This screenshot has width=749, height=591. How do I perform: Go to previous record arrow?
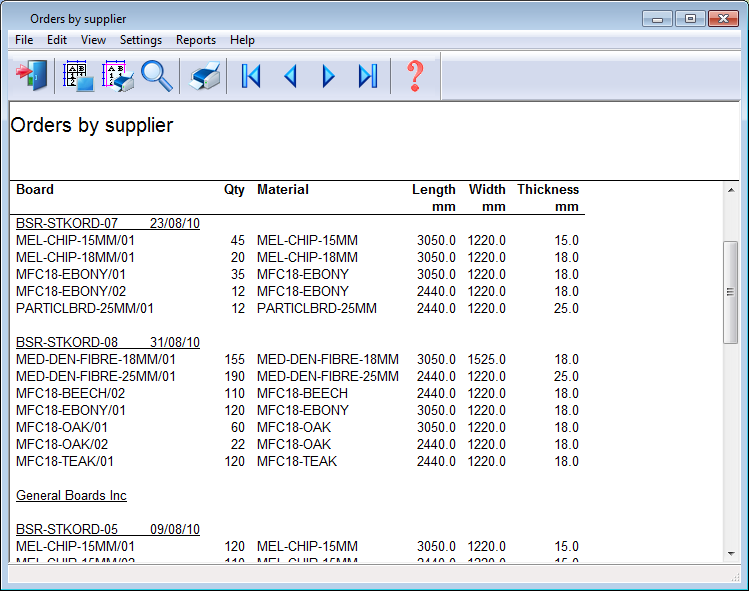(290, 76)
